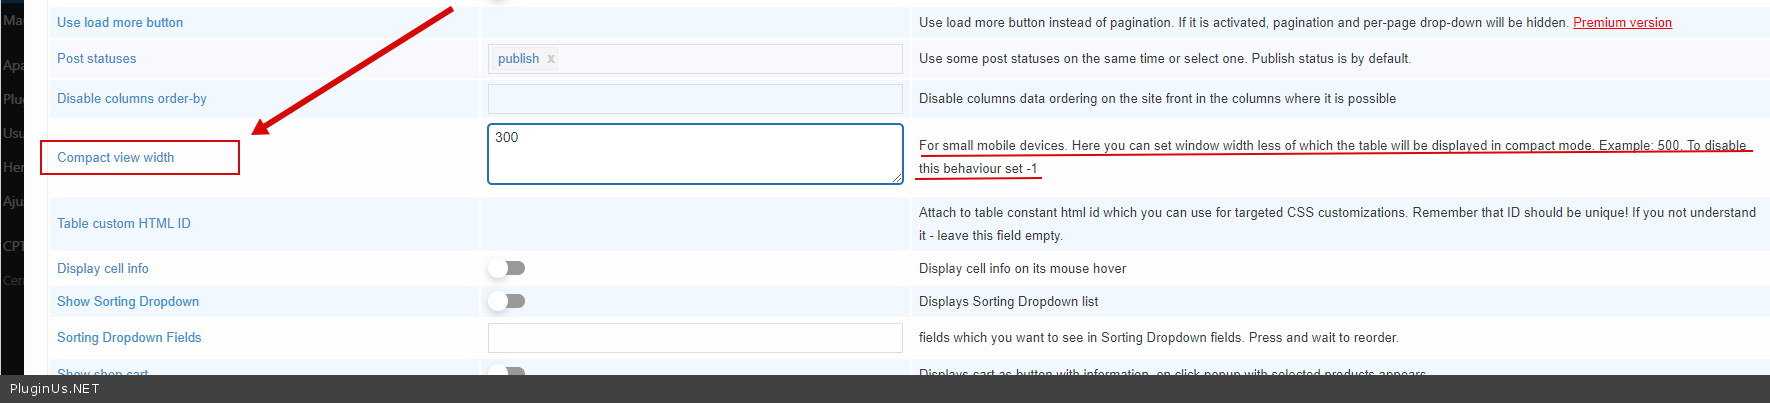
Task: Open the Post statuses selection field
Action: coord(730,59)
